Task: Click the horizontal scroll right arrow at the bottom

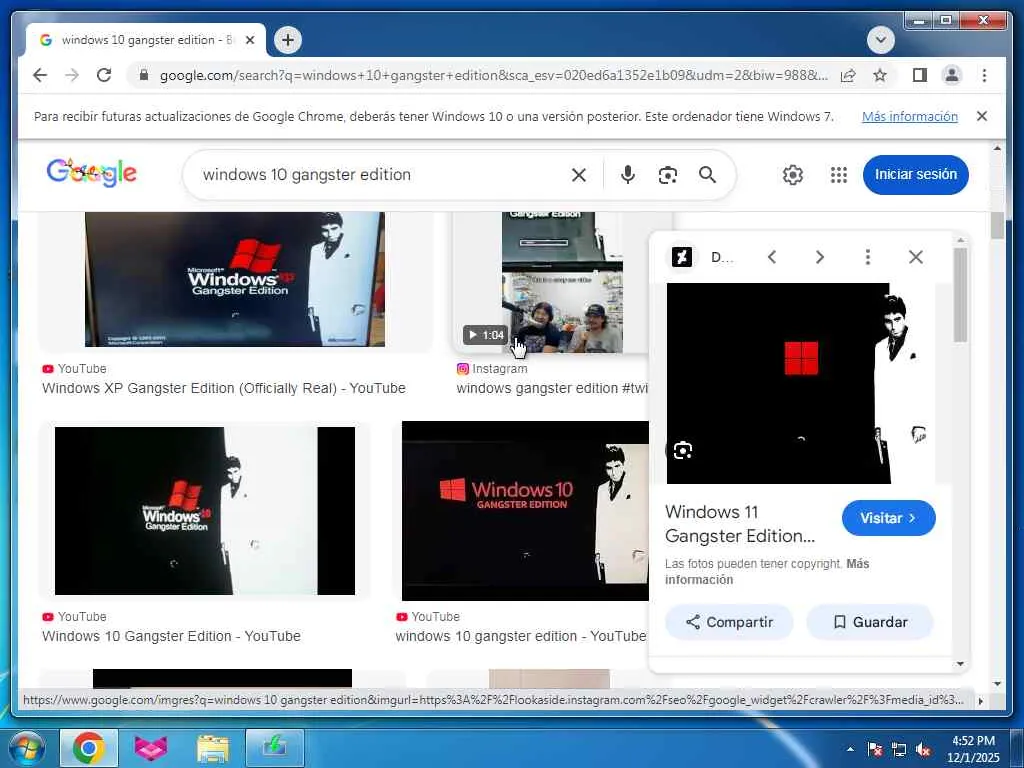Action: point(980,701)
